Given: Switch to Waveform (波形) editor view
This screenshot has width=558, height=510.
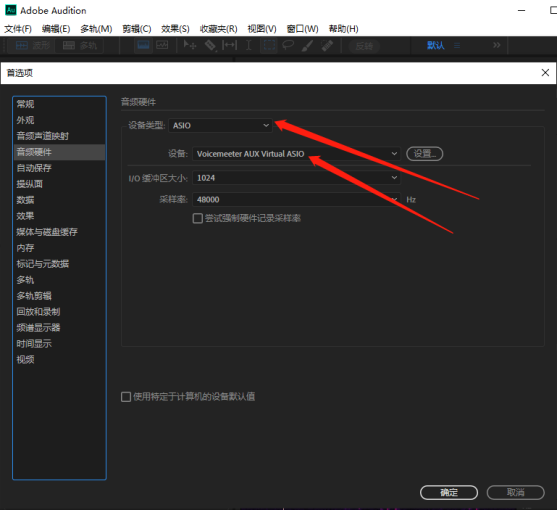Looking at the screenshot, I should [32, 46].
